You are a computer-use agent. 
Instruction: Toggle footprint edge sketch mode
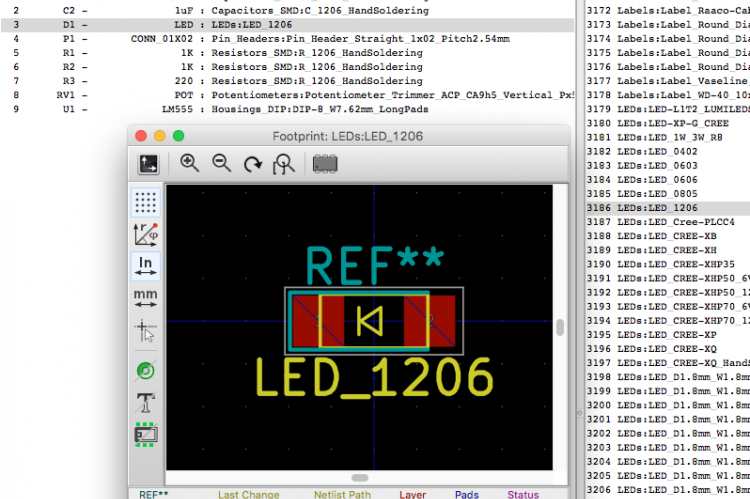145,434
